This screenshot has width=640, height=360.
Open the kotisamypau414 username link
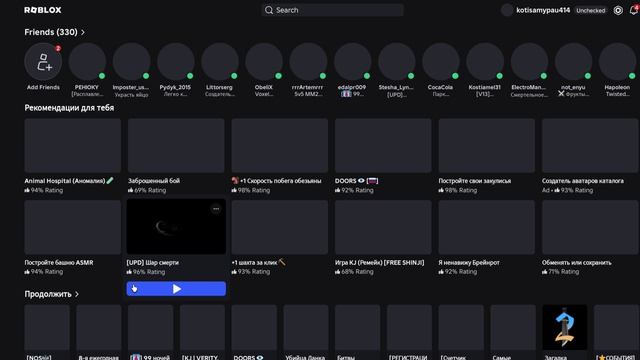pos(543,10)
